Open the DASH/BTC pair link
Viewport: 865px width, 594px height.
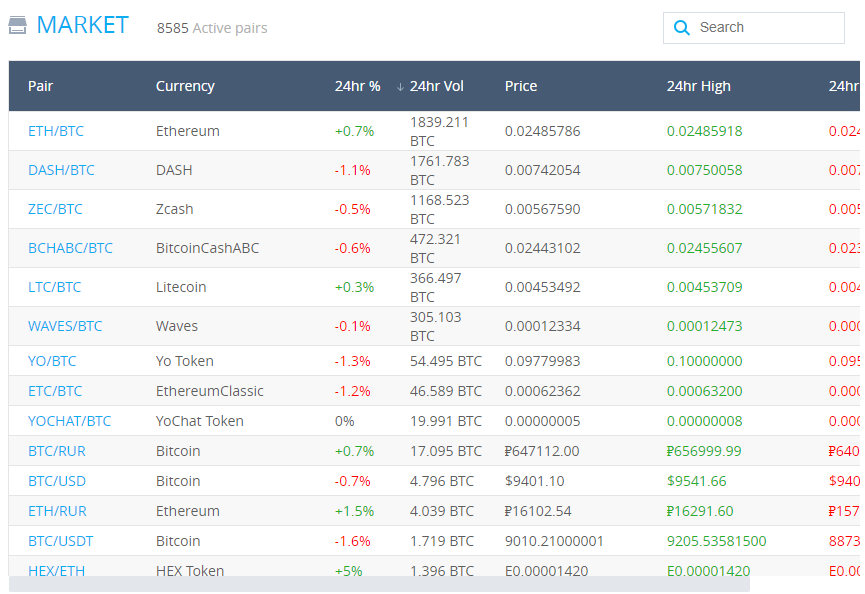(x=61, y=170)
